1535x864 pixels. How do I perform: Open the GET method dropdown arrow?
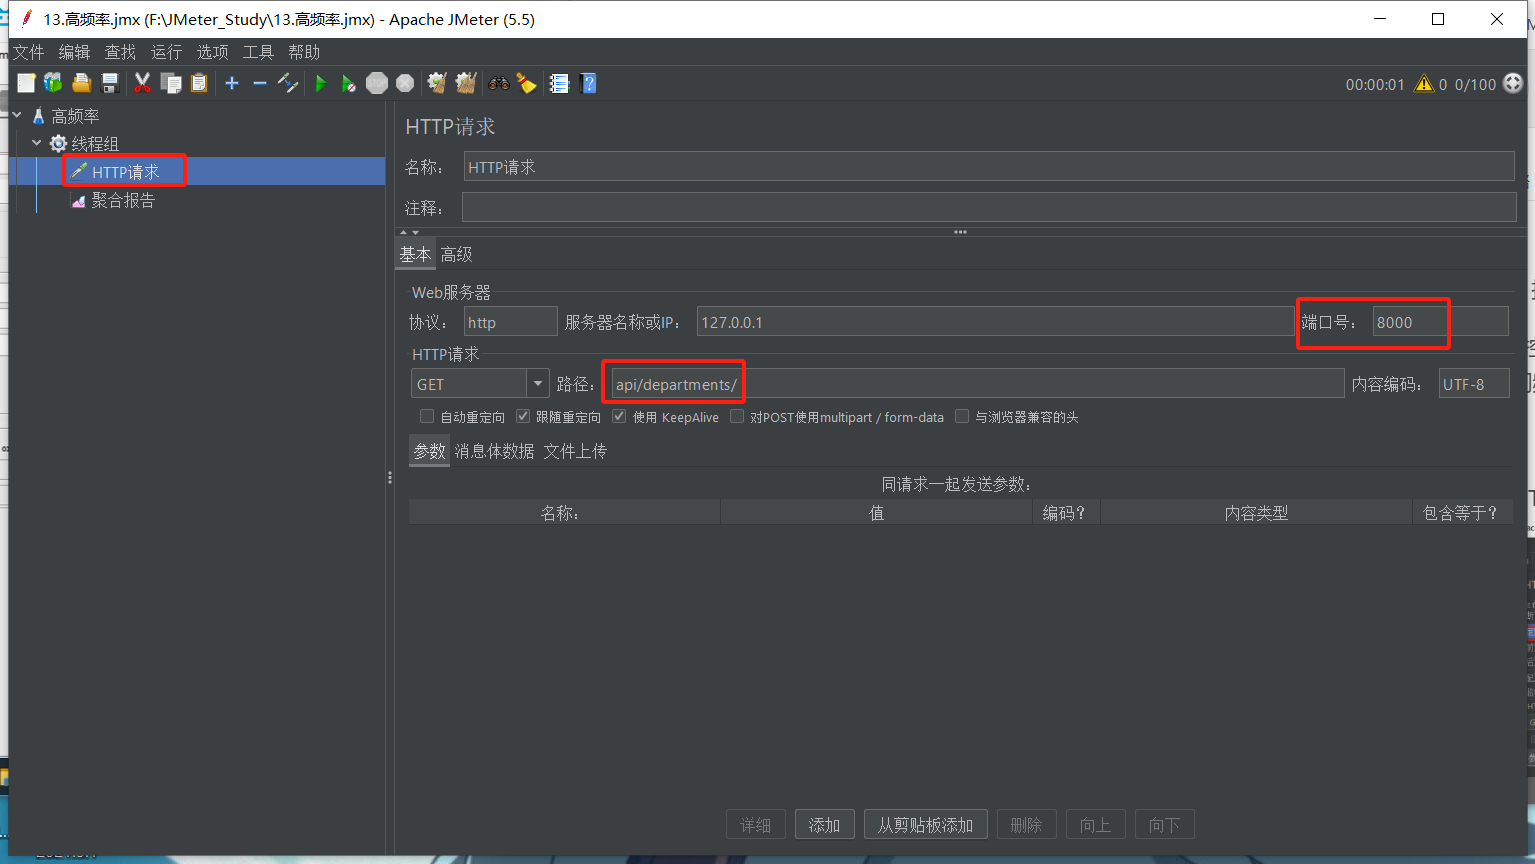(x=538, y=383)
